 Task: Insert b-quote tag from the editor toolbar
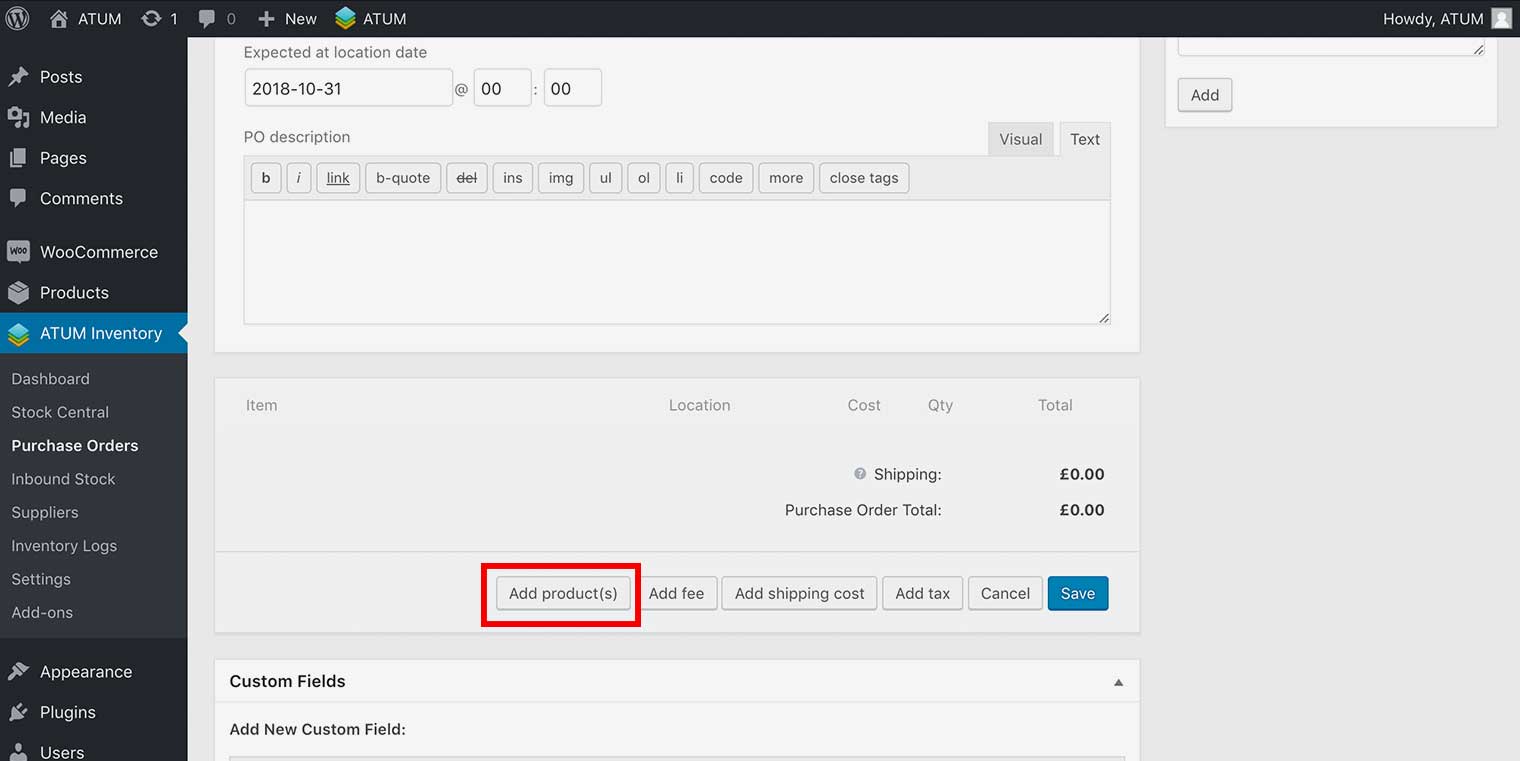[403, 178]
